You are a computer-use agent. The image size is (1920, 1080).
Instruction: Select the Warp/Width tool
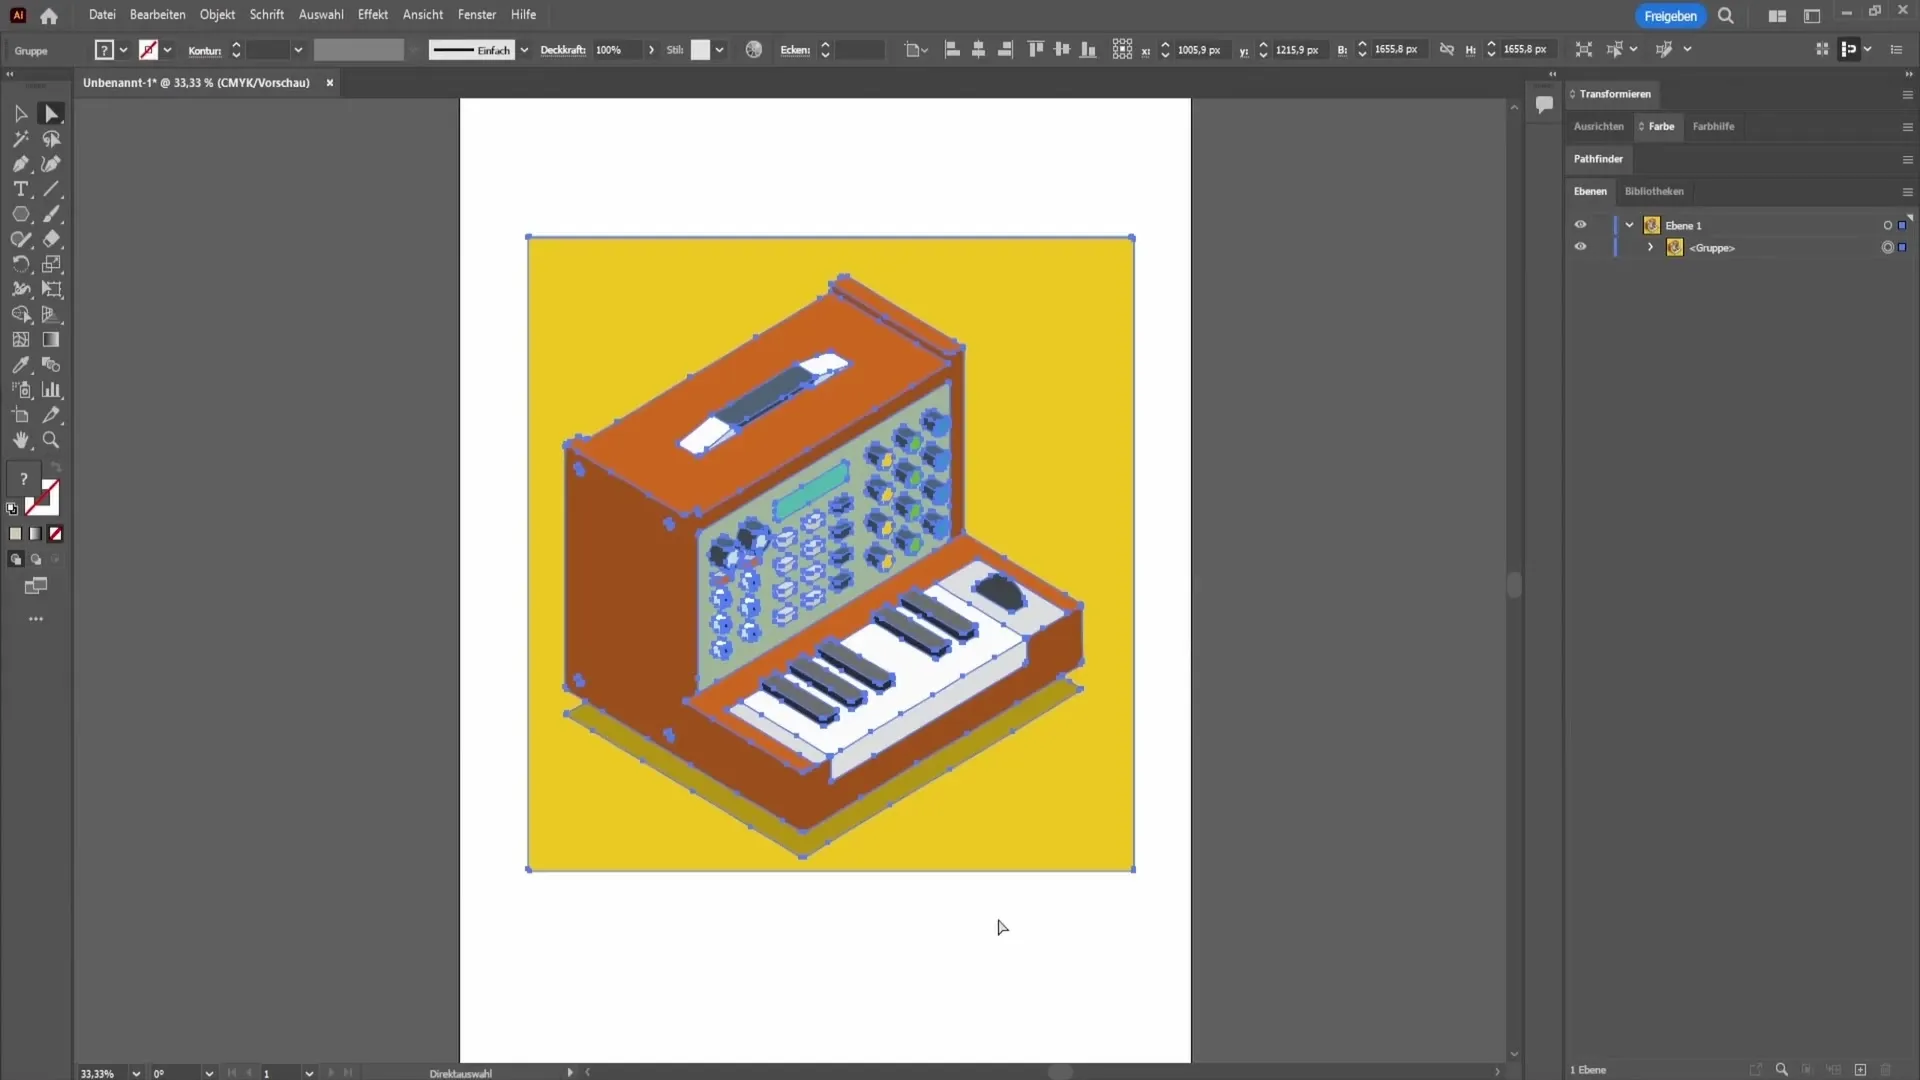21,289
